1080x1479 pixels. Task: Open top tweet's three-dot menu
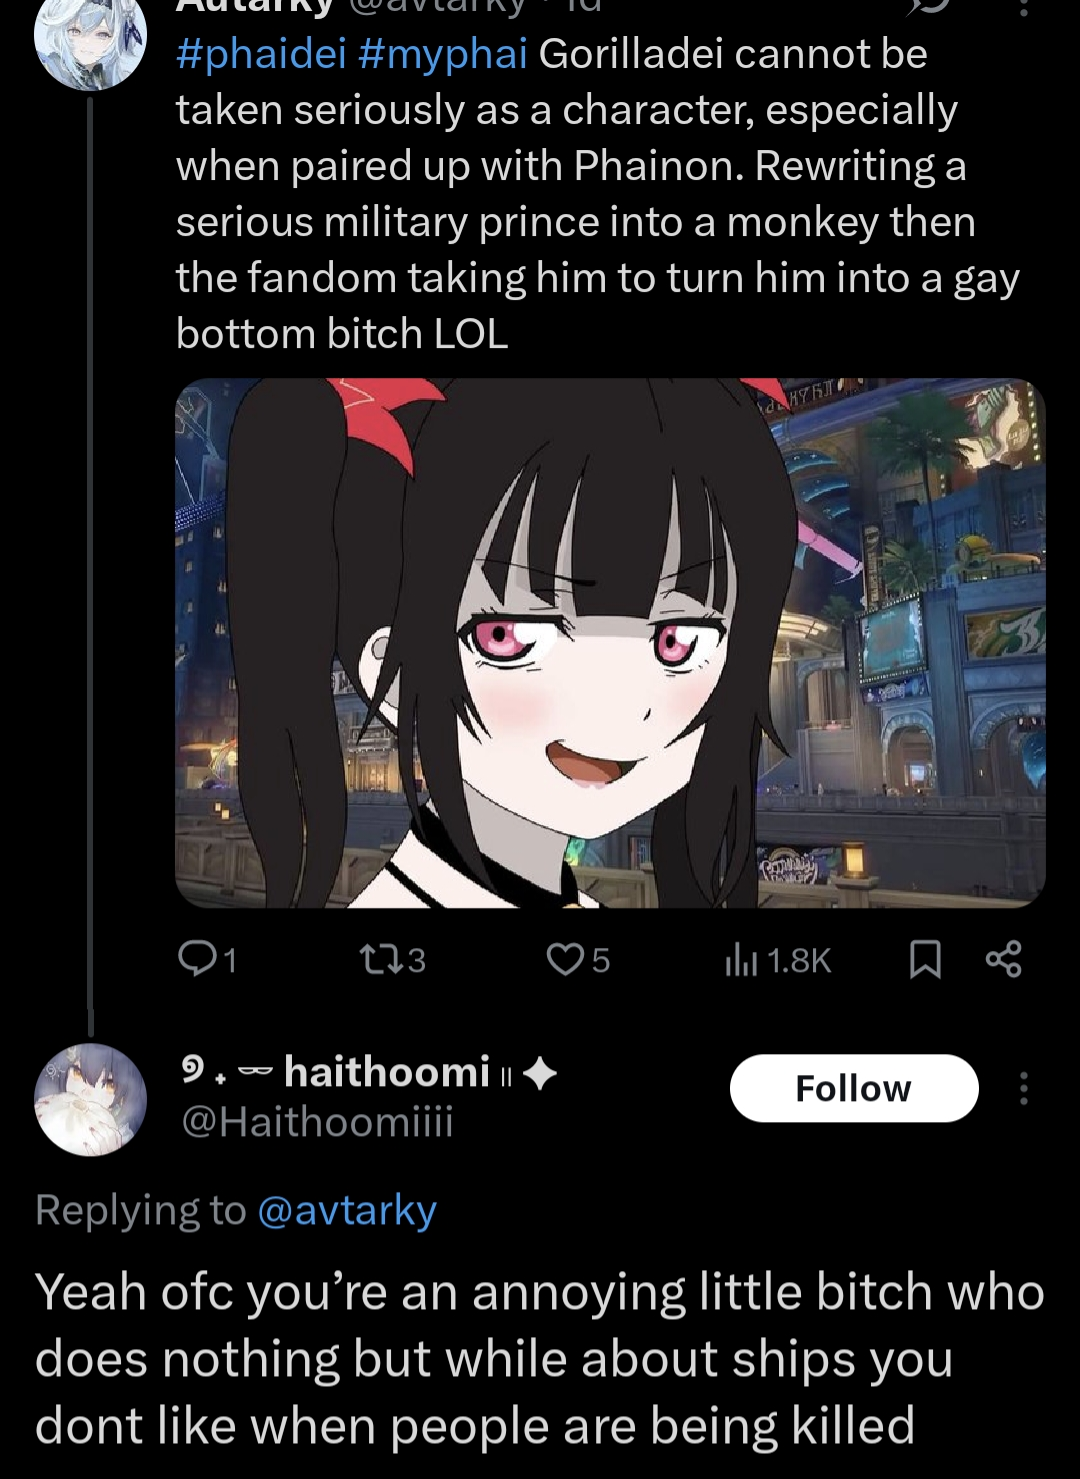(1023, 8)
